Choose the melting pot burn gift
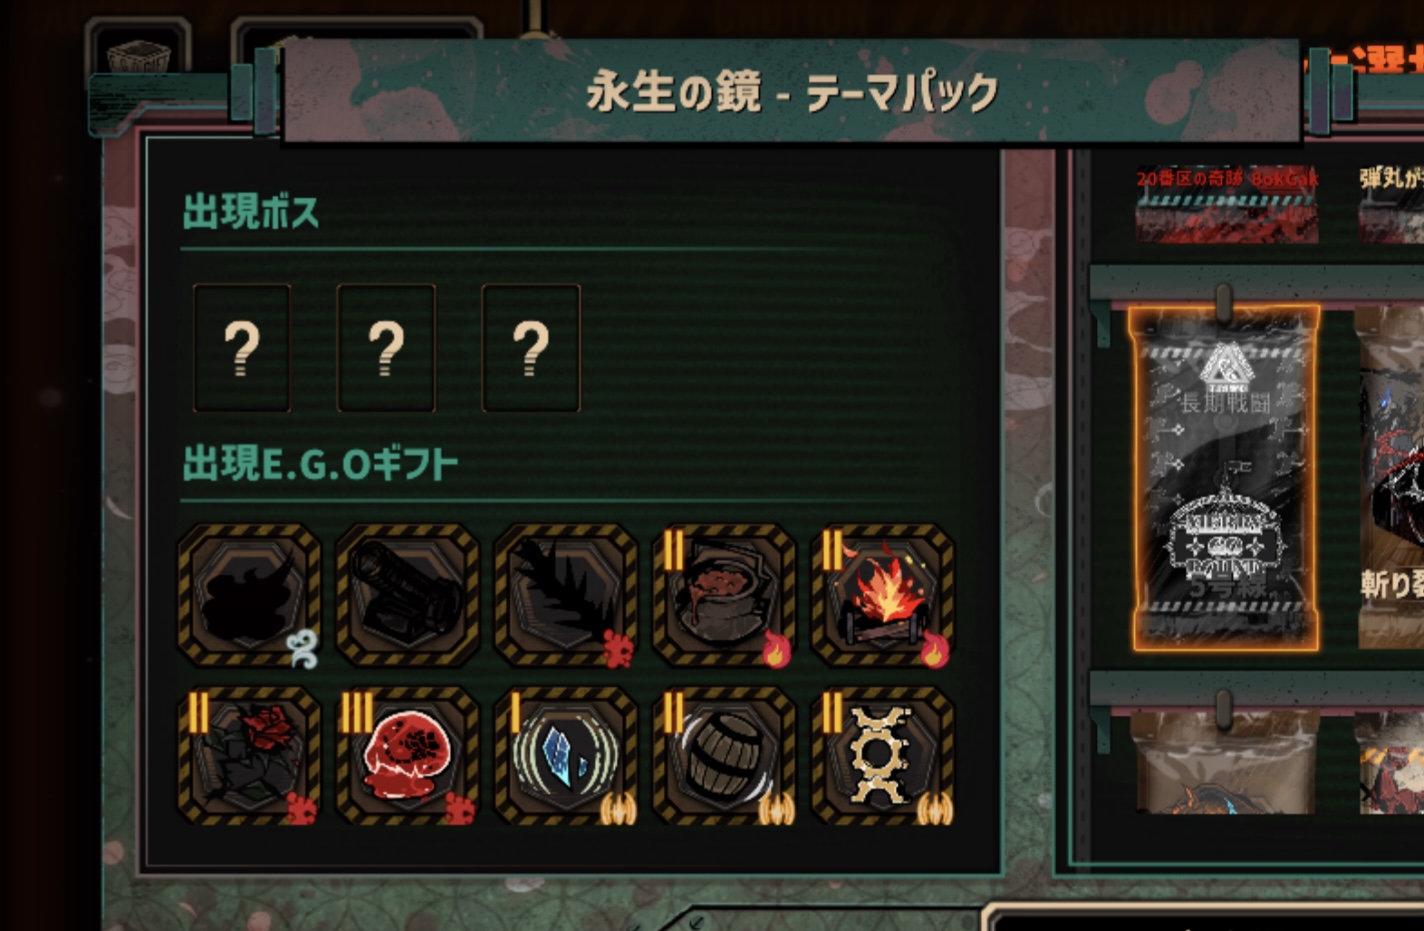Image resolution: width=1424 pixels, height=931 pixels. point(724,595)
